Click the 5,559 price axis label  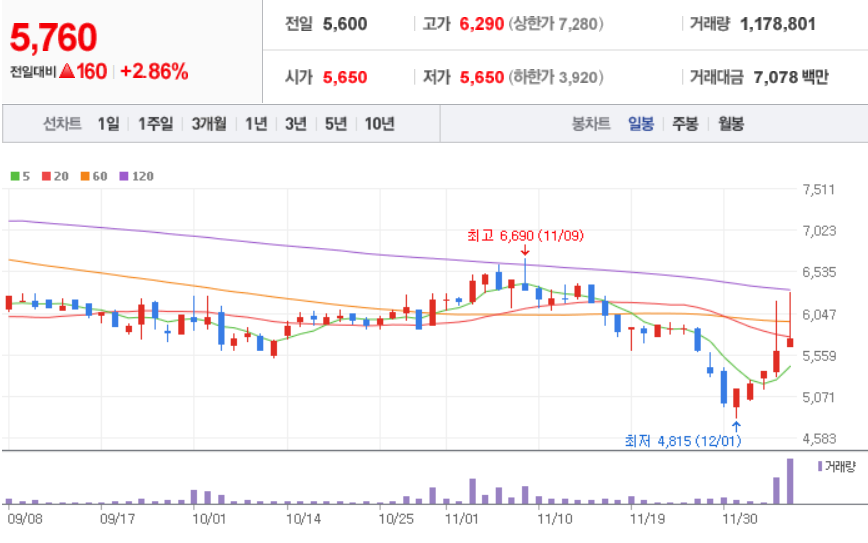point(819,356)
